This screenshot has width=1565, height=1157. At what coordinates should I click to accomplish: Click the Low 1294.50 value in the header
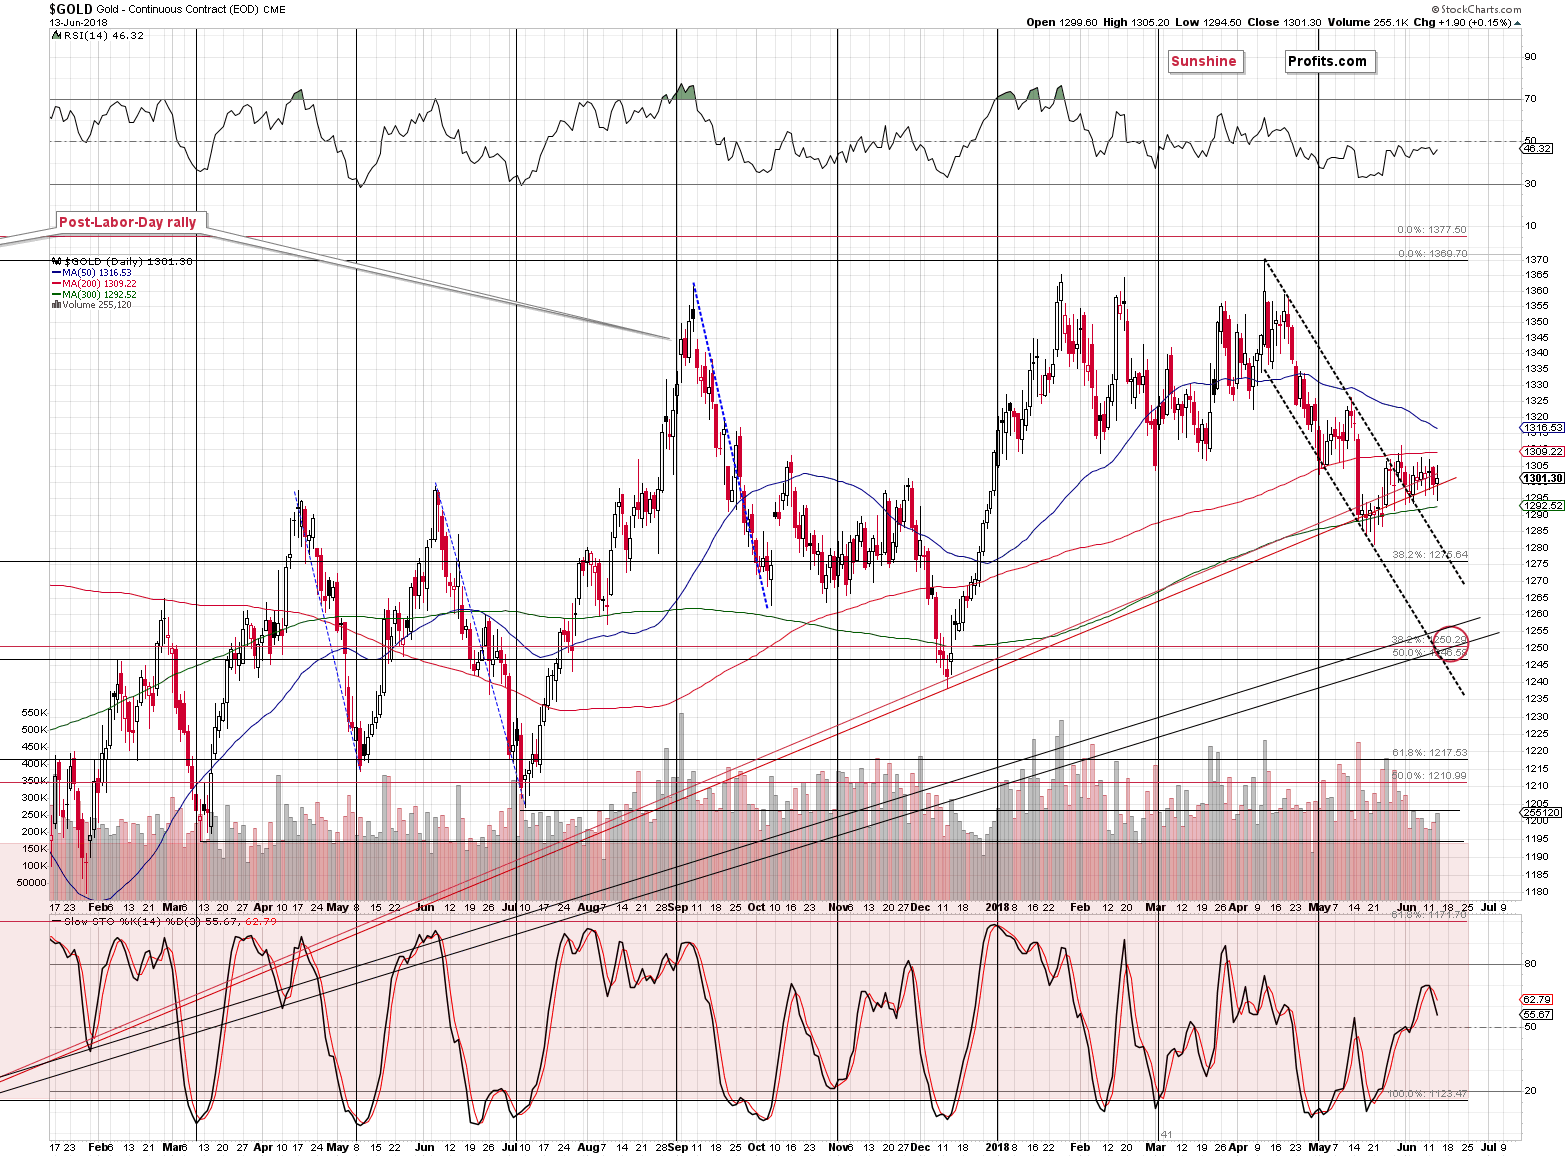[1207, 22]
